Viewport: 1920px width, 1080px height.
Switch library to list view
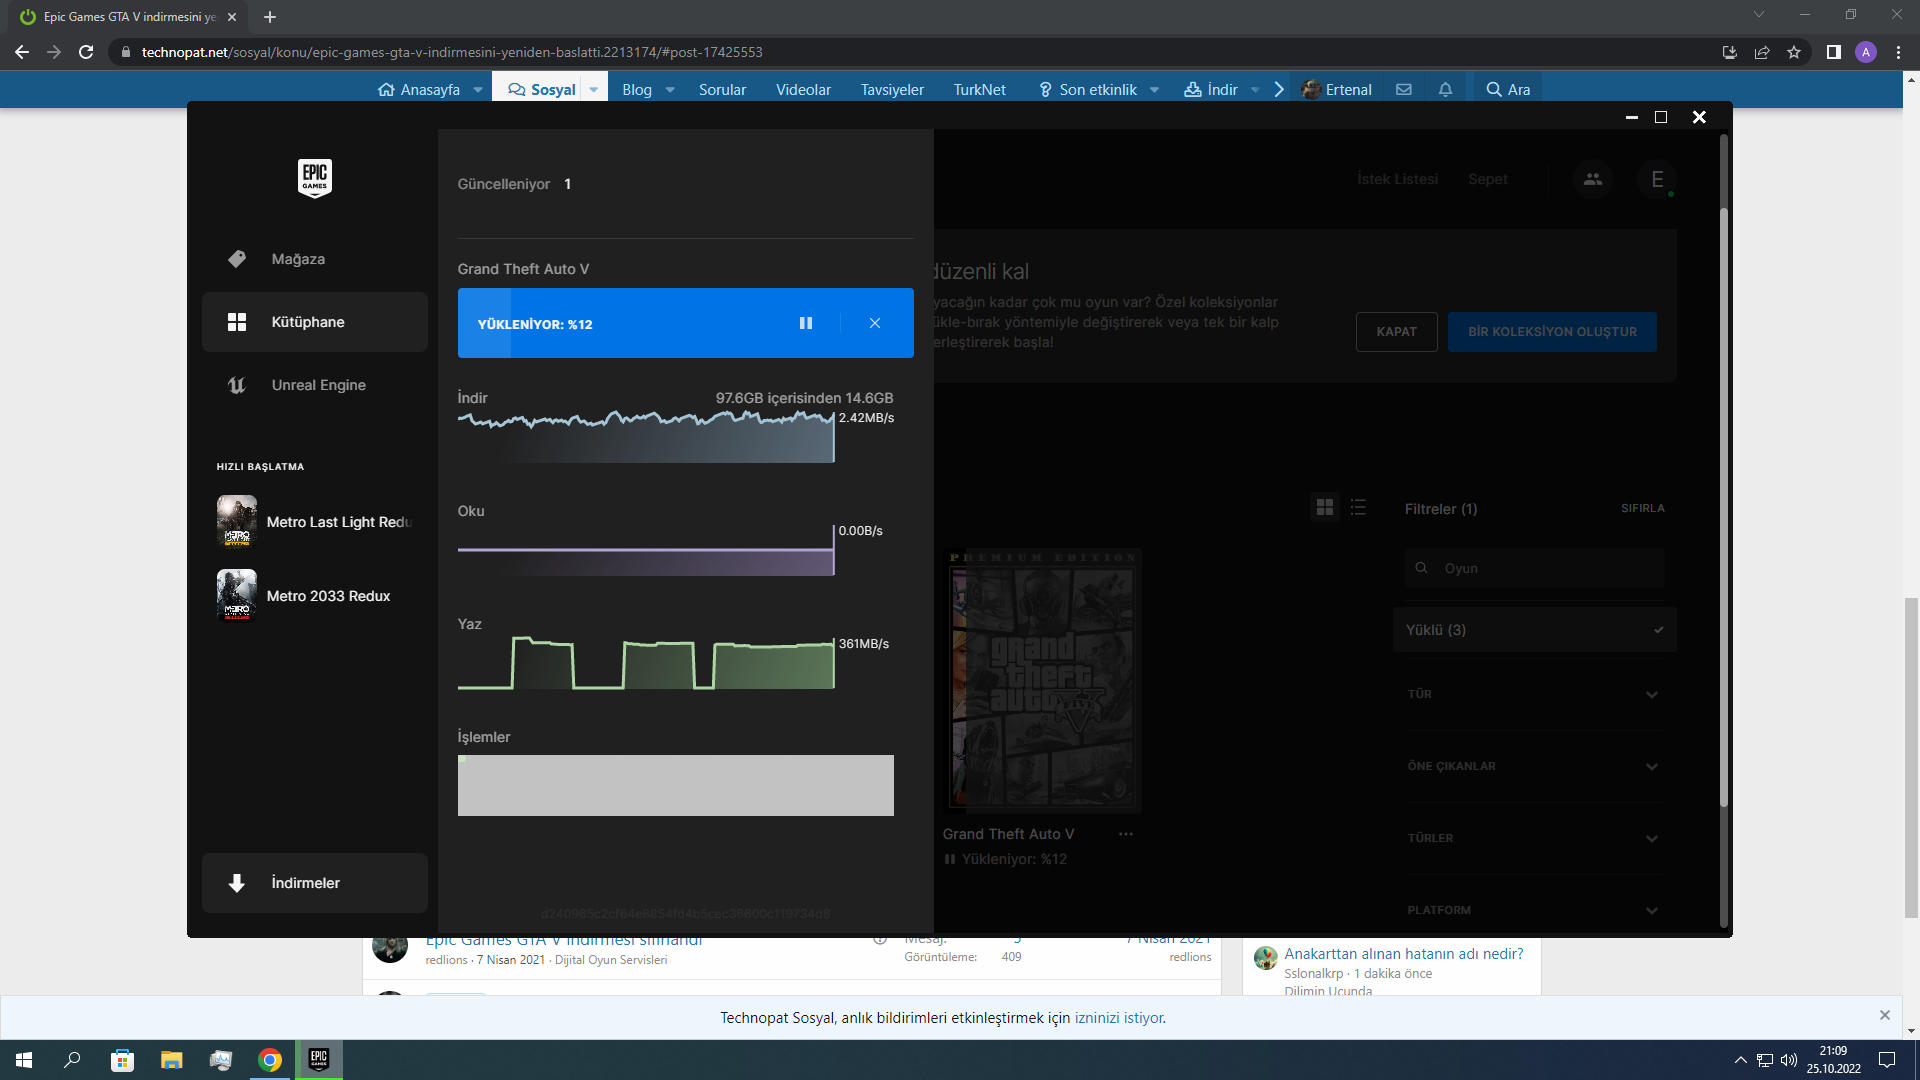[x=1358, y=508]
